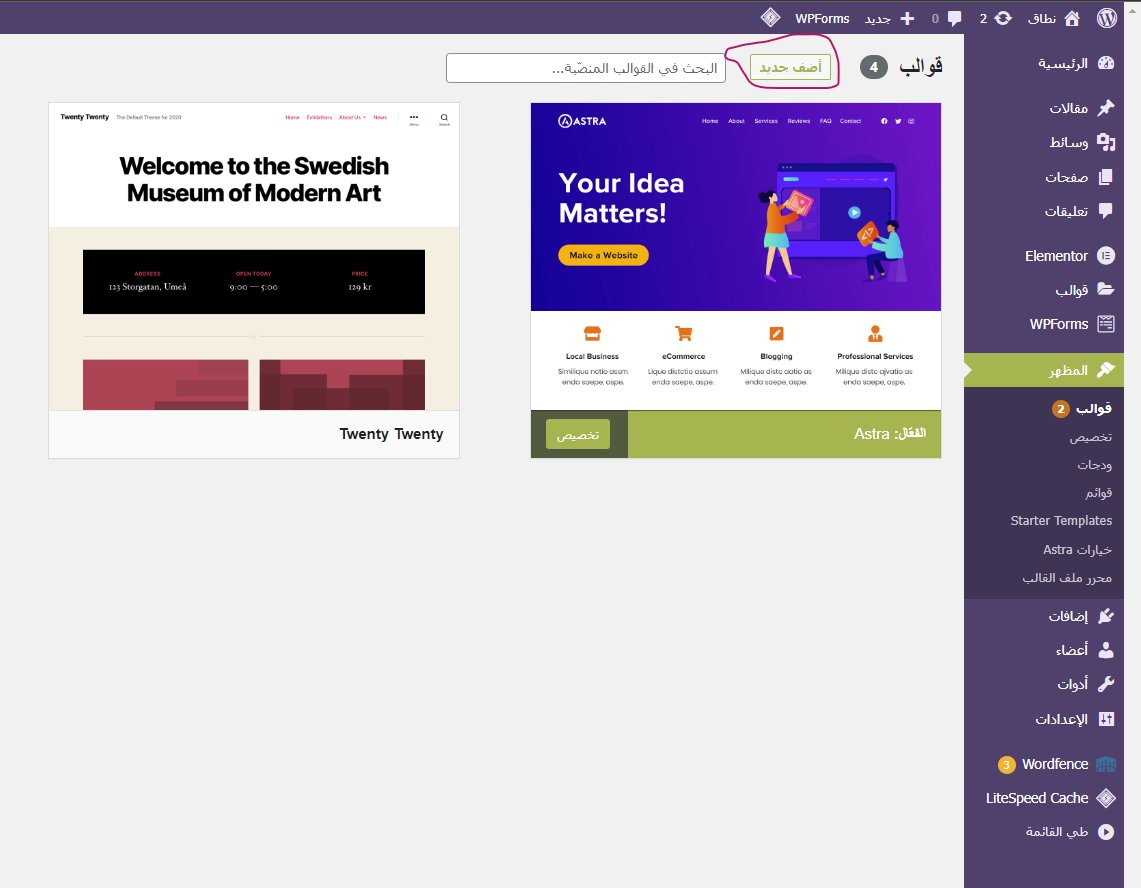
Task: Click طي القائمة to collapse menu
Action: point(1057,832)
